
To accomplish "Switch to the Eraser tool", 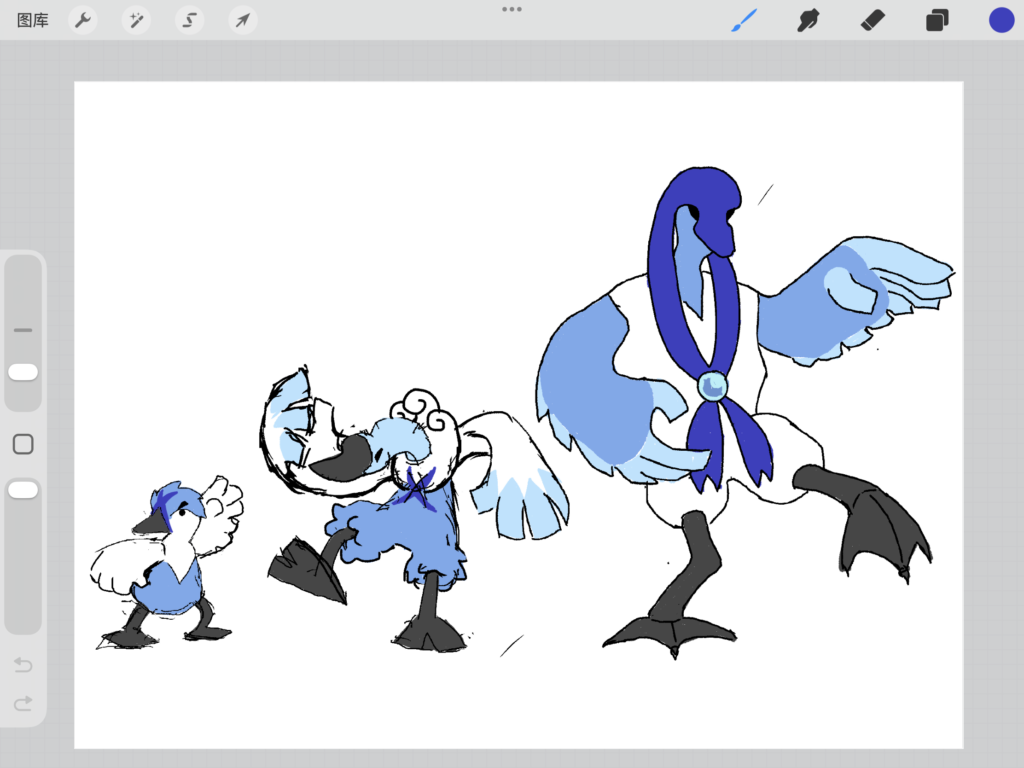I will coord(872,19).
